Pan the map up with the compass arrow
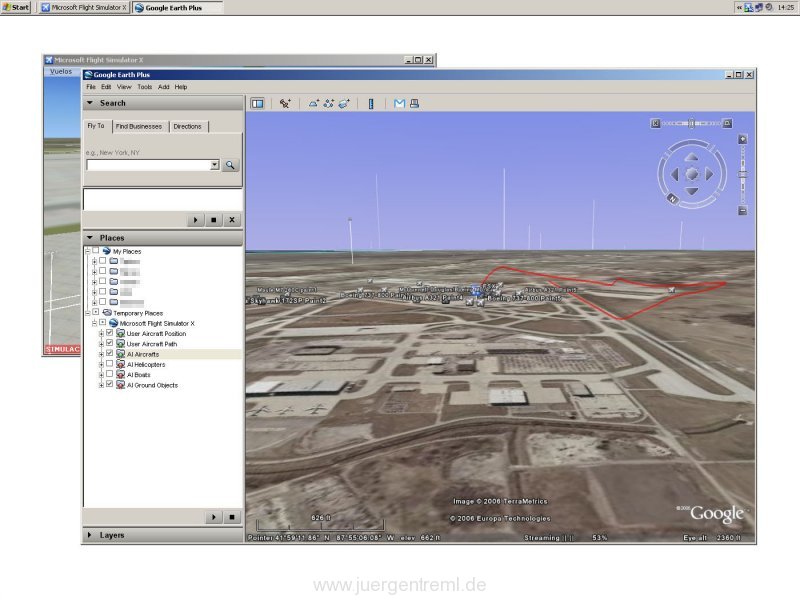 pos(691,157)
